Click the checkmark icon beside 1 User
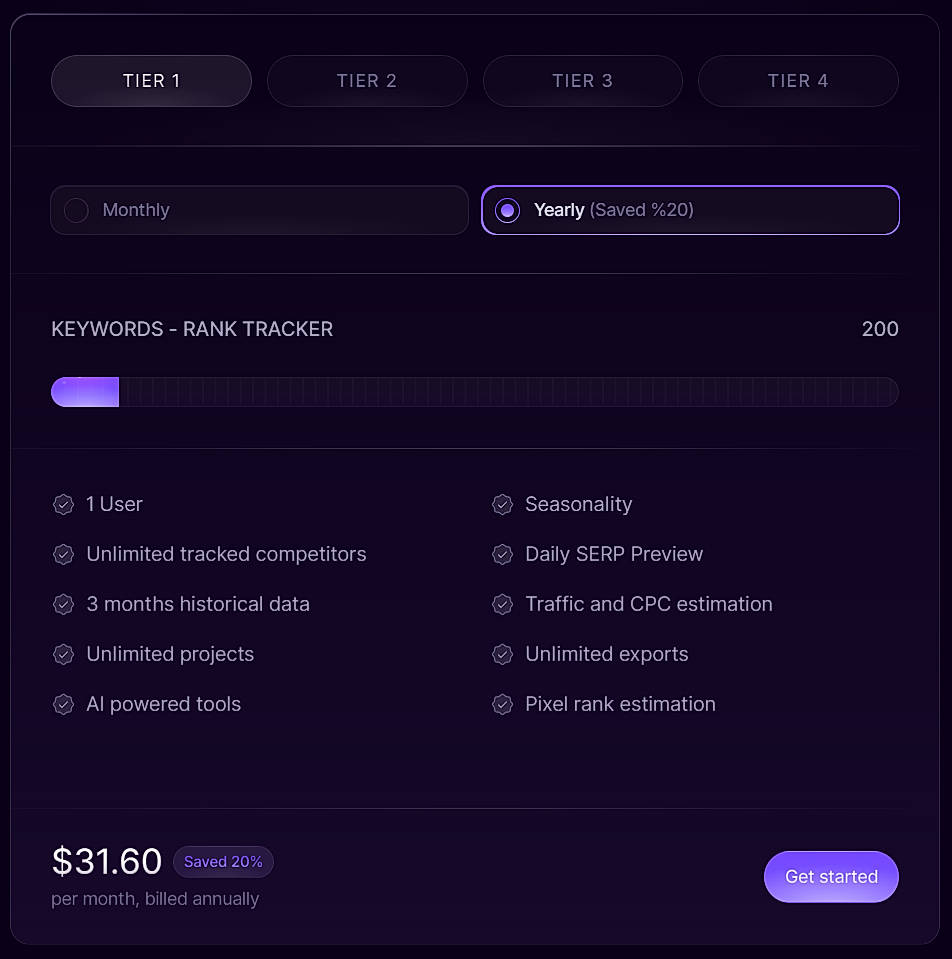952x959 pixels. tap(64, 504)
